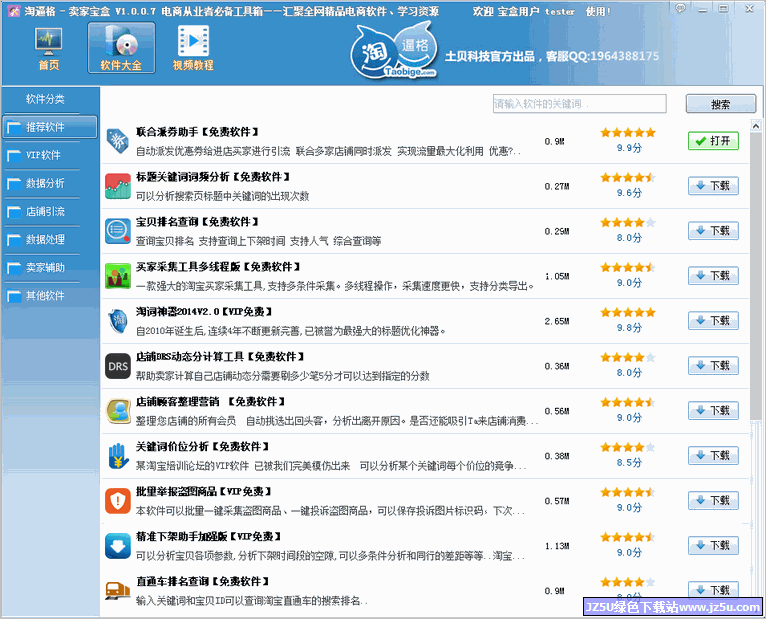Click the DRS tool icon
The image size is (766, 619).
click(x=118, y=366)
